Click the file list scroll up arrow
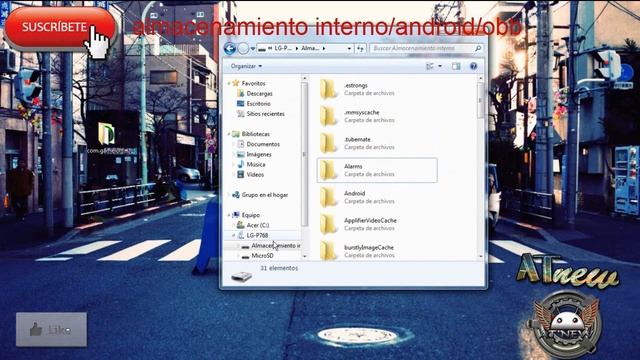Viewport: 640px width, 360px height. [x=480, y=78]
